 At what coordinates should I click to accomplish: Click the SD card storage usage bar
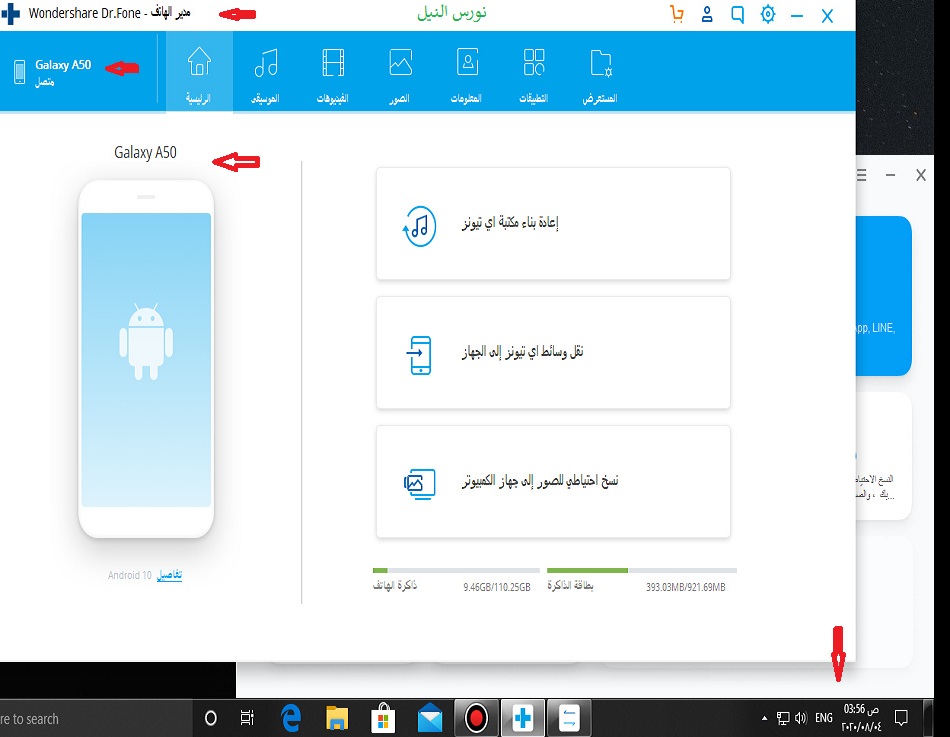(x=636, y=570)
